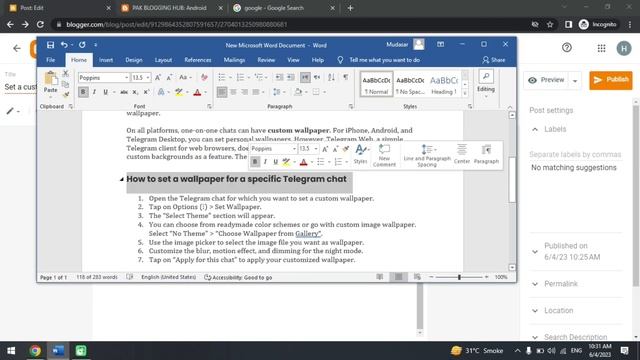The height and width of the screenshot is (360, 640).
Task: Decrease paragraph indent in ribbon
Action: coord(279,77)
